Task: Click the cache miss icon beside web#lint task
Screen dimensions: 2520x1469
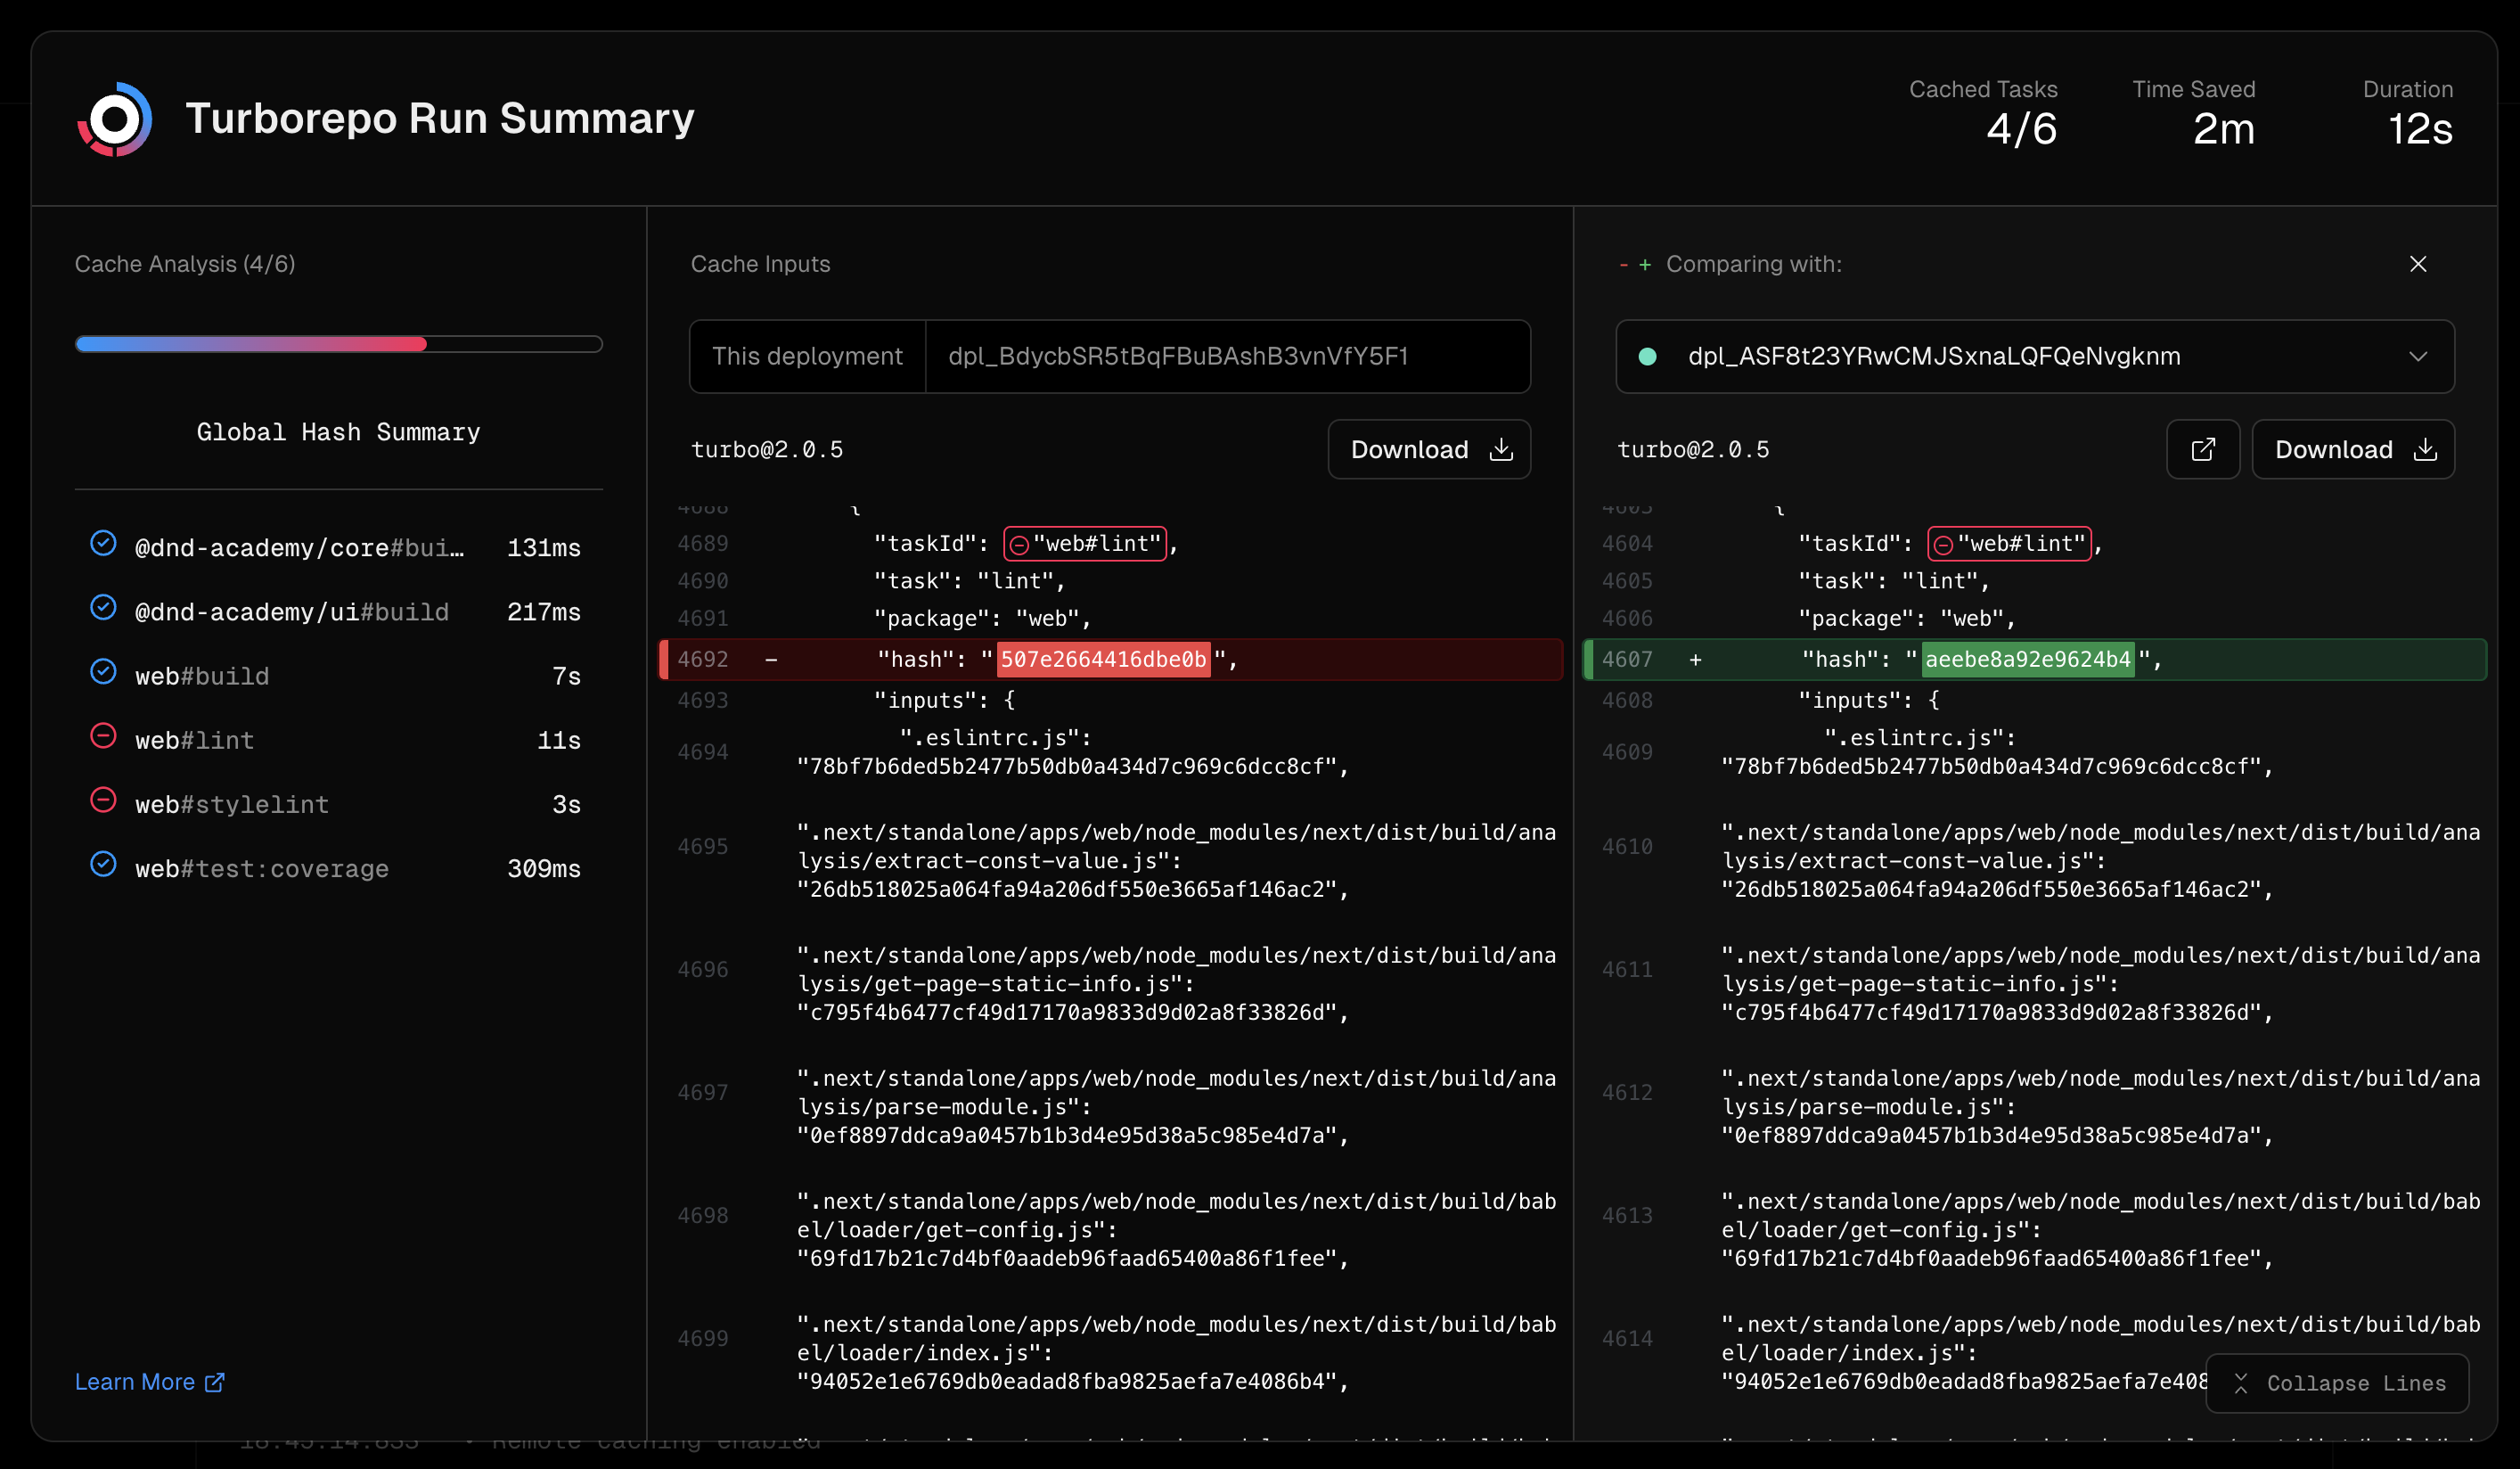Action: 103,737
